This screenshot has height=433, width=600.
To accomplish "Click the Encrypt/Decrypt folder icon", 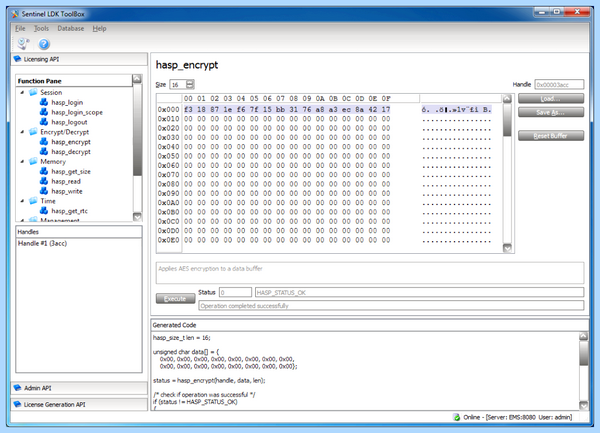I will tap(34, 132).
